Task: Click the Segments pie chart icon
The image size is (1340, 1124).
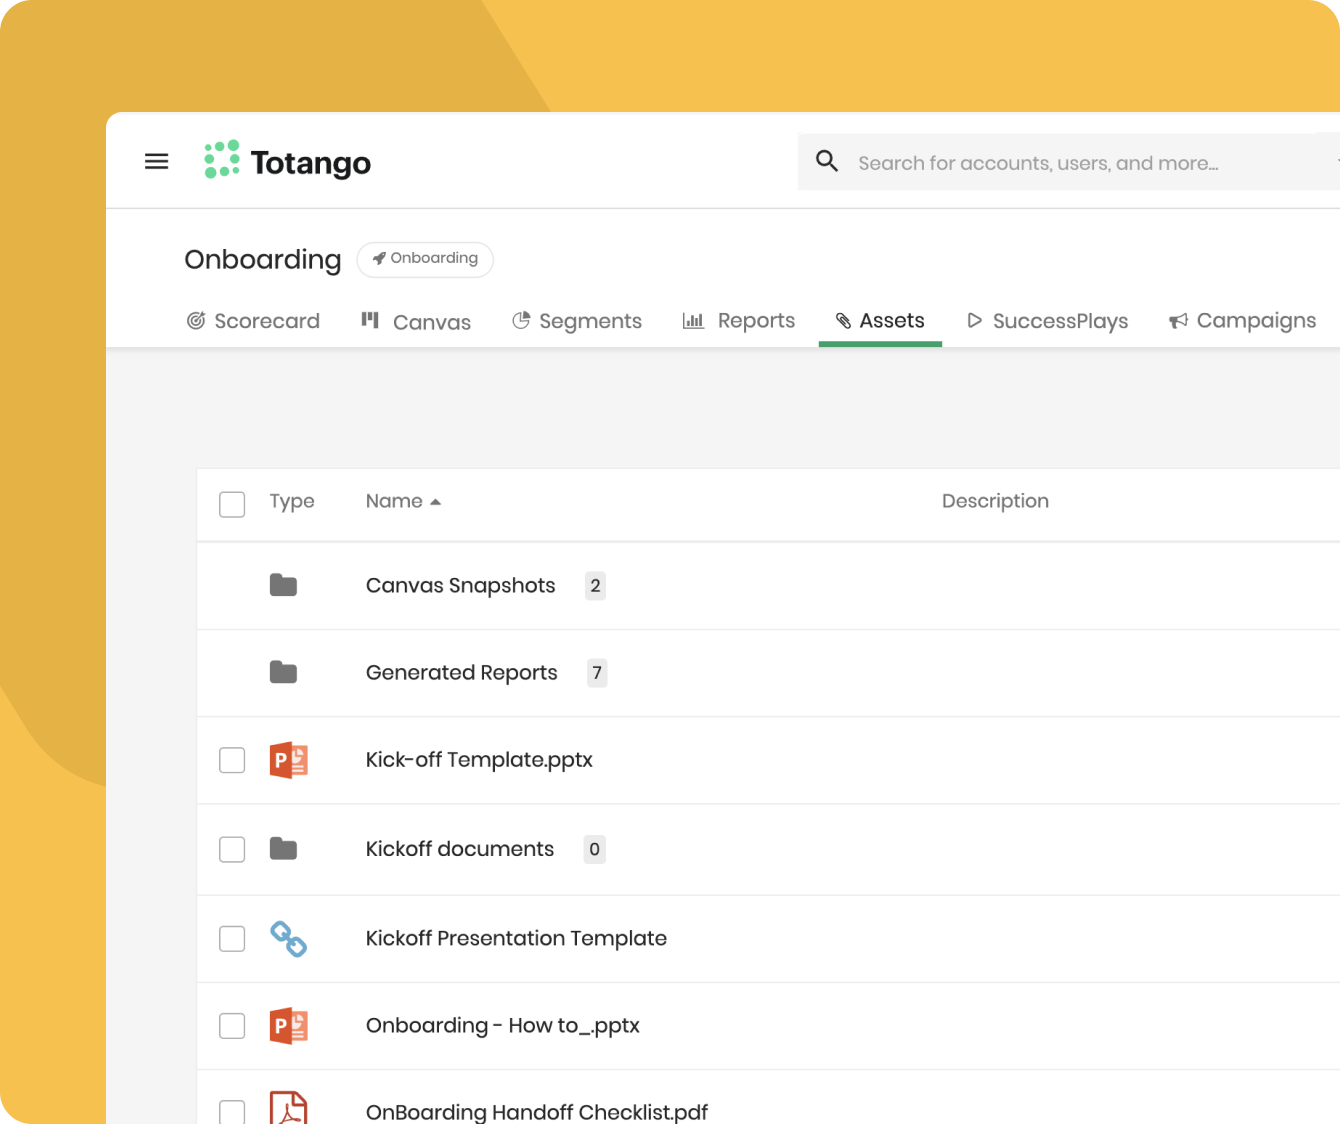Action: [521, 320]
